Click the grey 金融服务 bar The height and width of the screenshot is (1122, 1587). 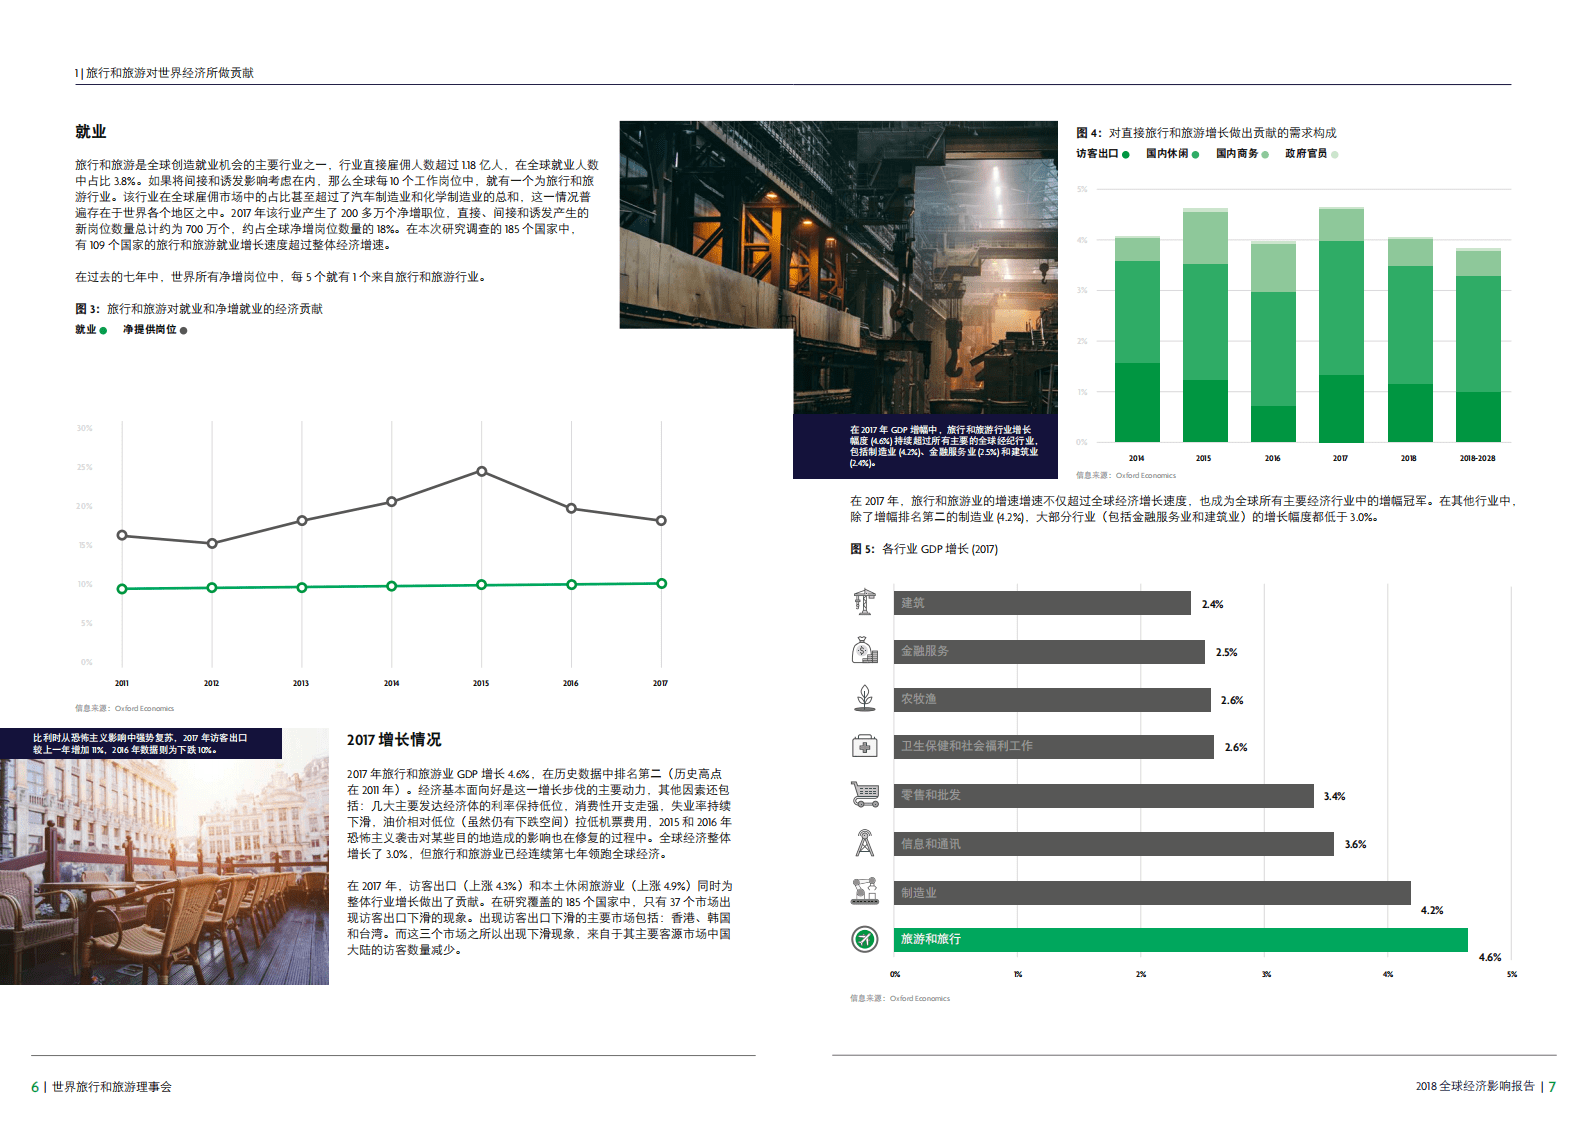(1049, 652)
